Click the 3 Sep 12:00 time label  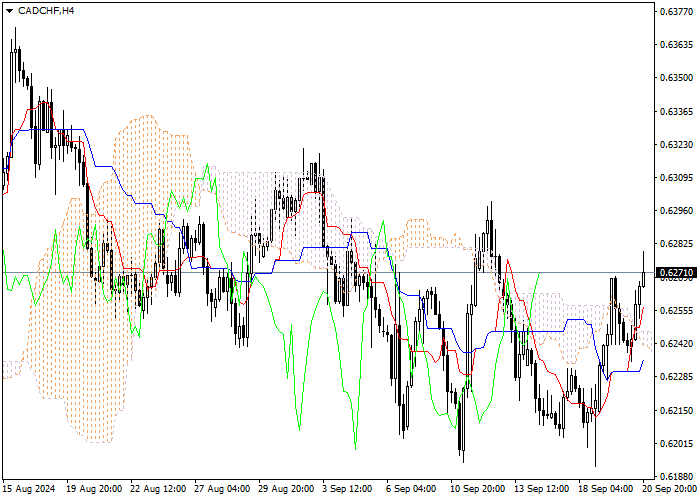point(347,489)
